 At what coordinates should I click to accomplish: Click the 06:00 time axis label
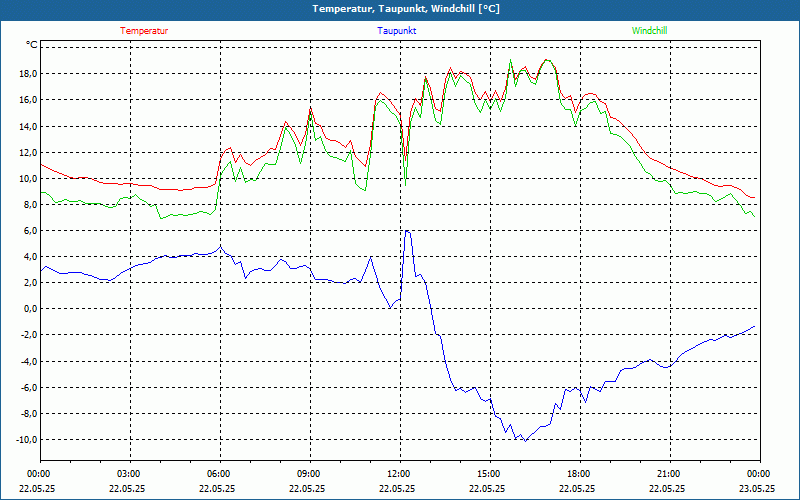pos(220,474)
